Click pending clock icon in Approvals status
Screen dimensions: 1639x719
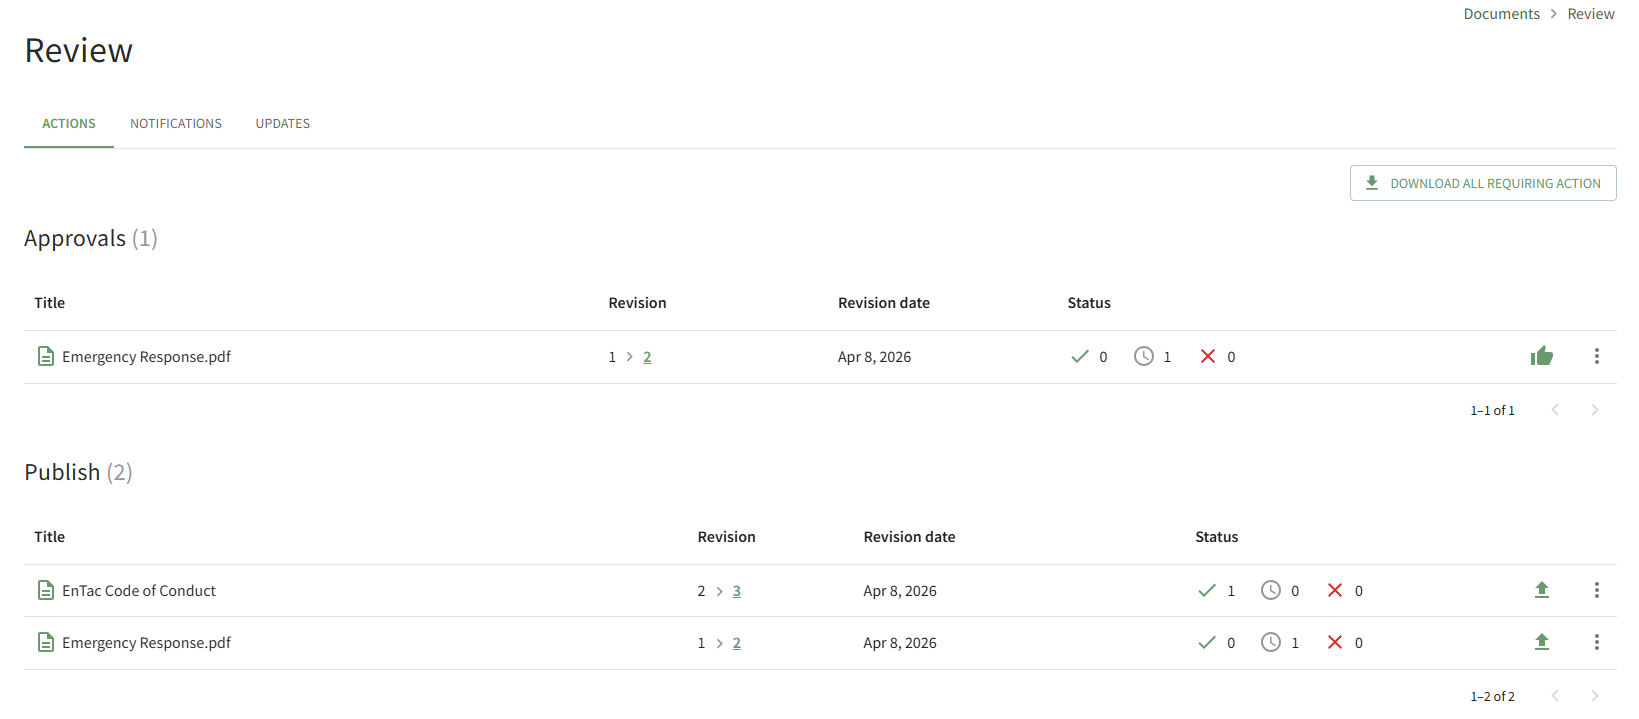click(x=1143, y=356)
